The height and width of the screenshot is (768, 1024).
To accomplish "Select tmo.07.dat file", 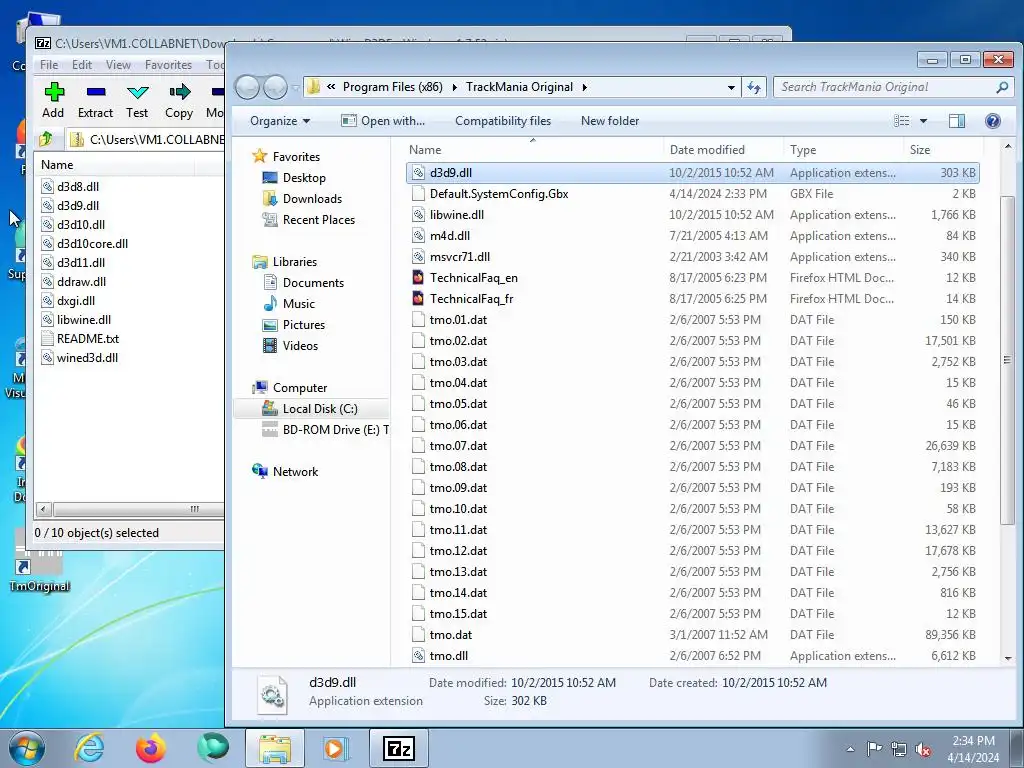I will [692, 446].
